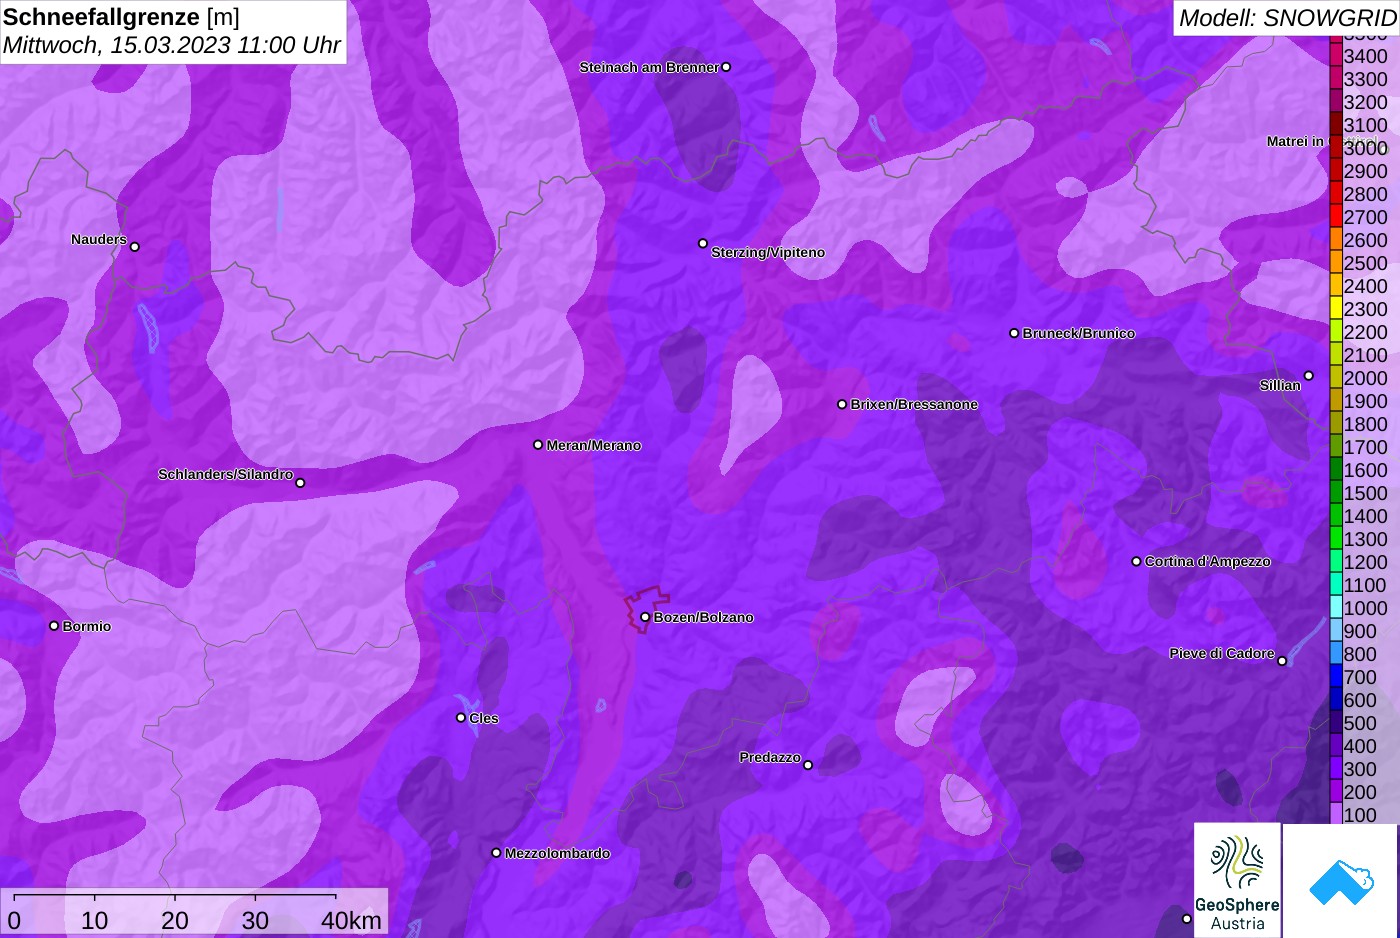Select the Predazzo marker dot

point(808,765)
